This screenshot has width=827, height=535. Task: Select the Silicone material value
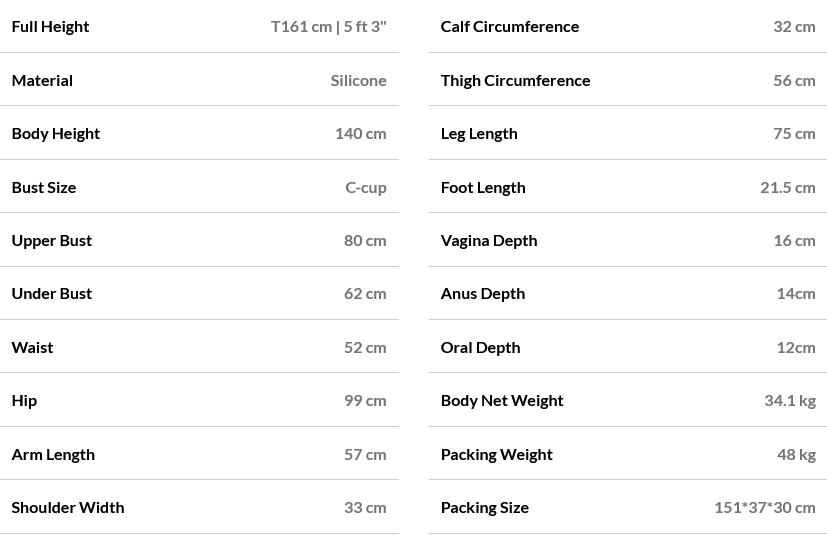[358, 80]
